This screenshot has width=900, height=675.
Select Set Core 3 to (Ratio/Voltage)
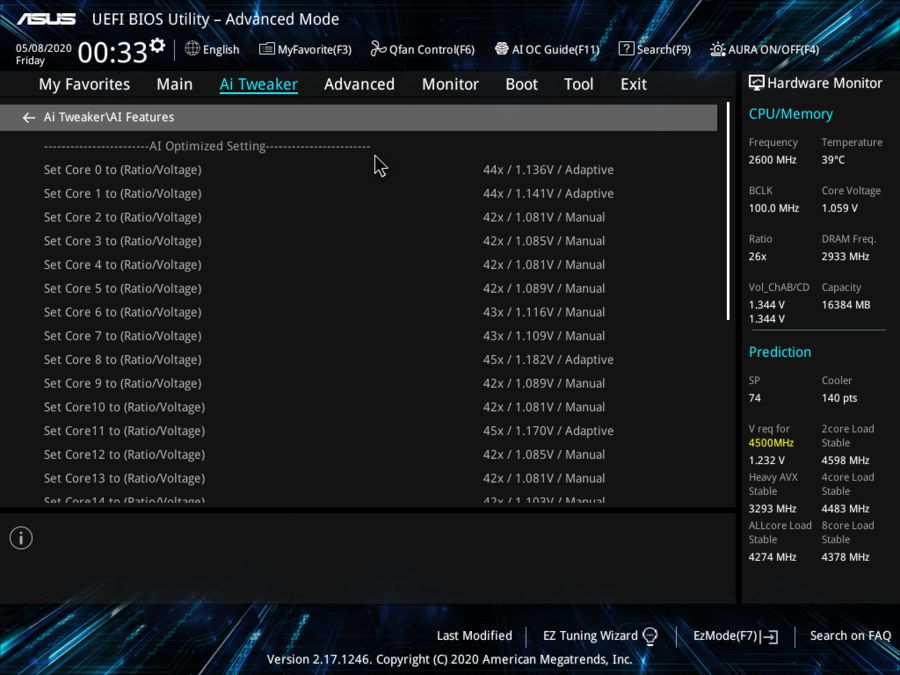(x=123, y=241)
